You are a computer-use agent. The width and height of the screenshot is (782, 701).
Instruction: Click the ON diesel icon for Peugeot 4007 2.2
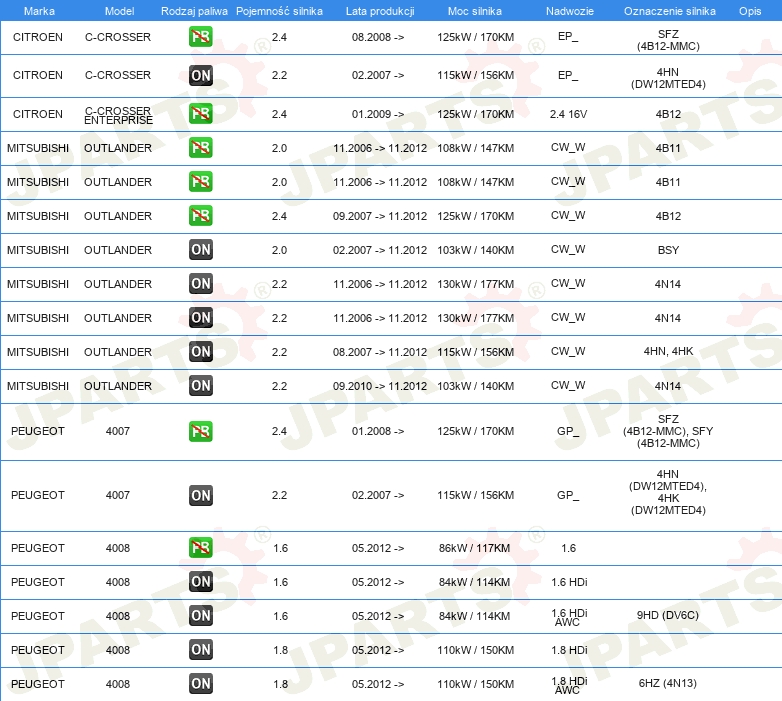(x=200, y=495)
